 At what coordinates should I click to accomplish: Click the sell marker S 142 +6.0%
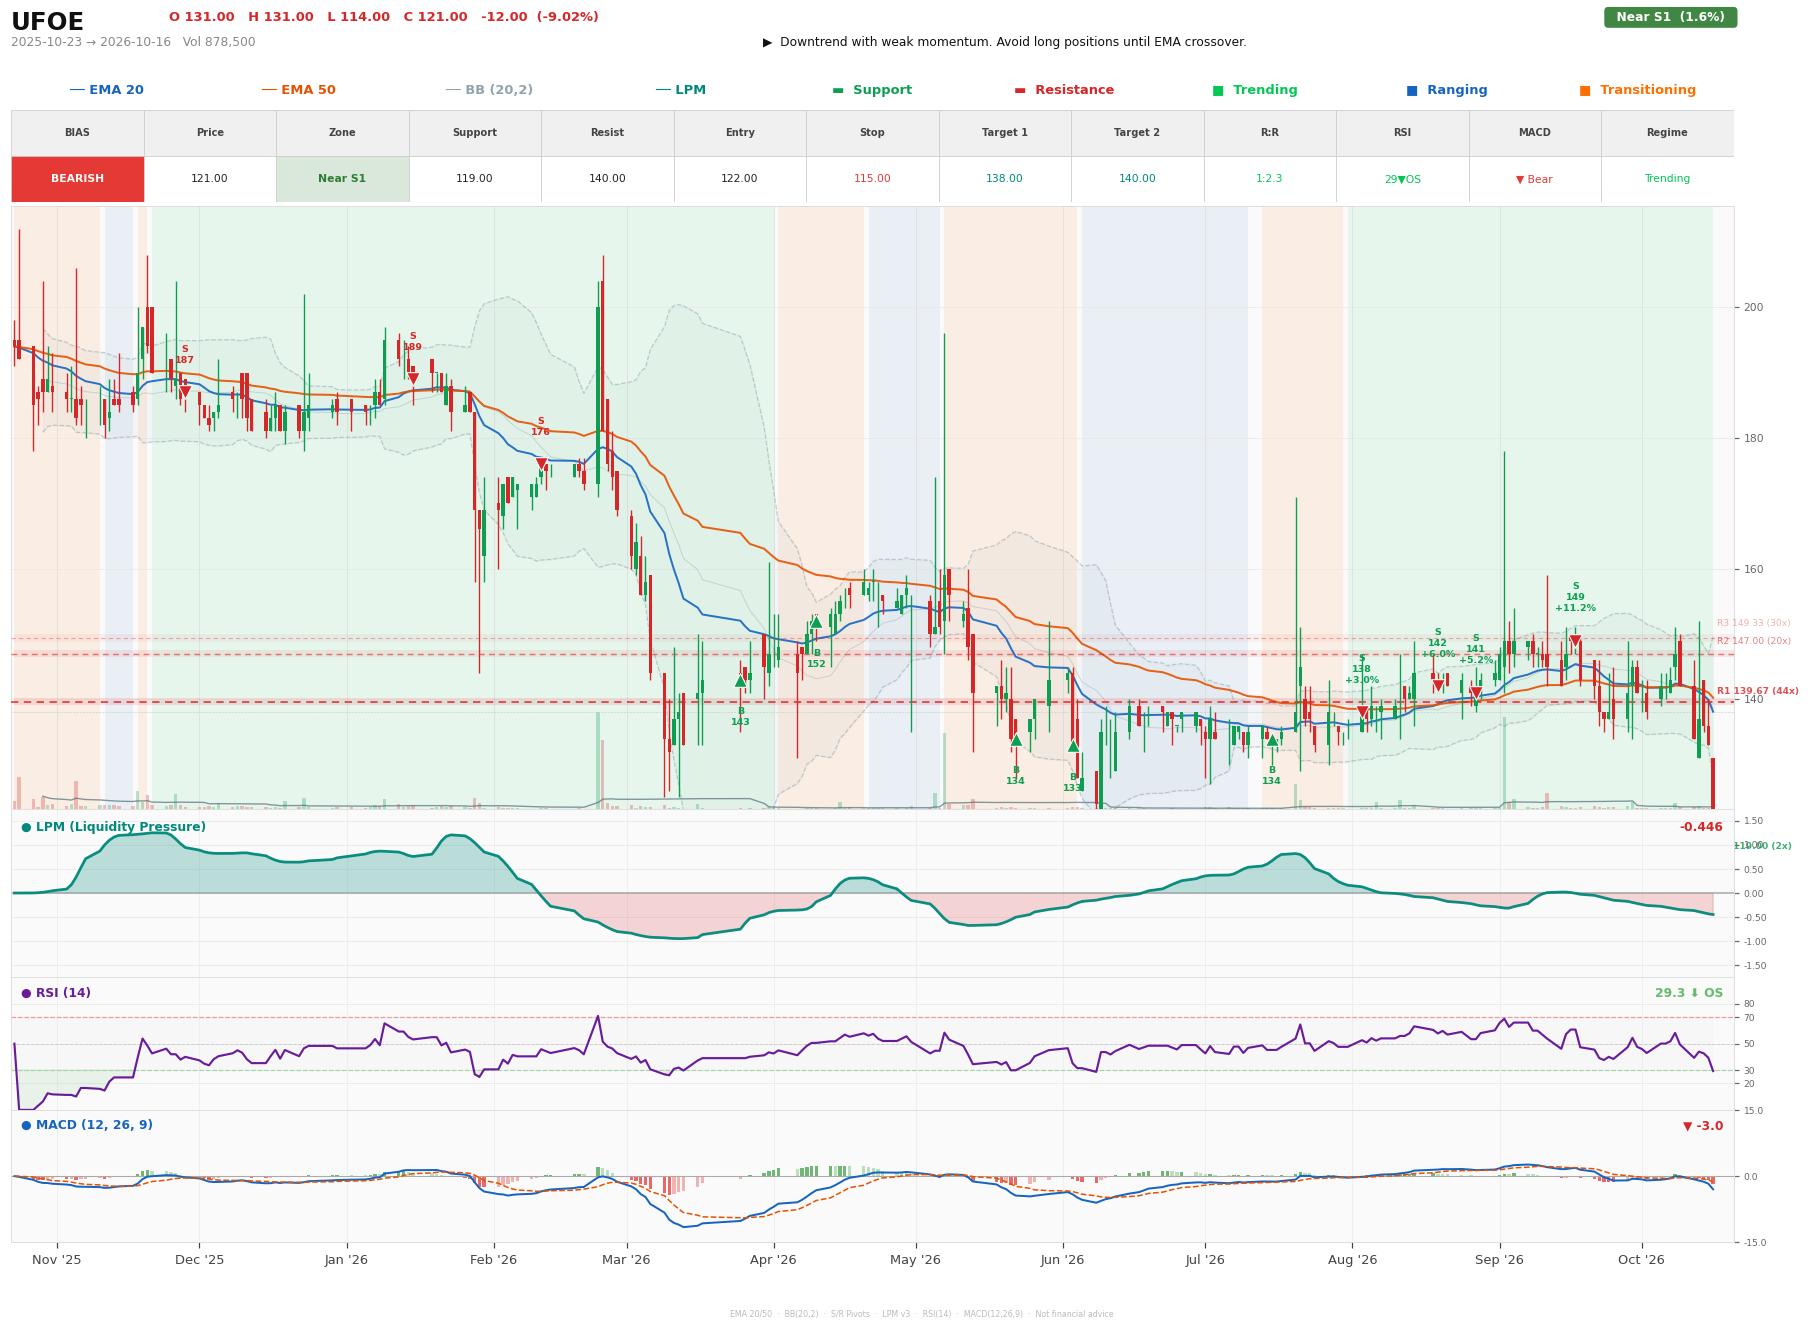click(1438, 686)
